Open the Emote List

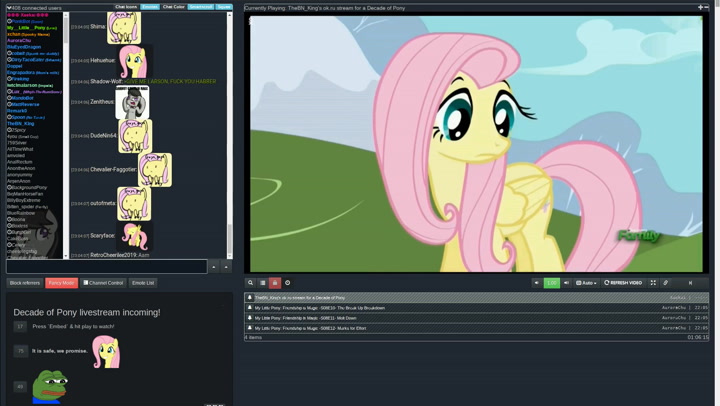click(x=143, y=283)
